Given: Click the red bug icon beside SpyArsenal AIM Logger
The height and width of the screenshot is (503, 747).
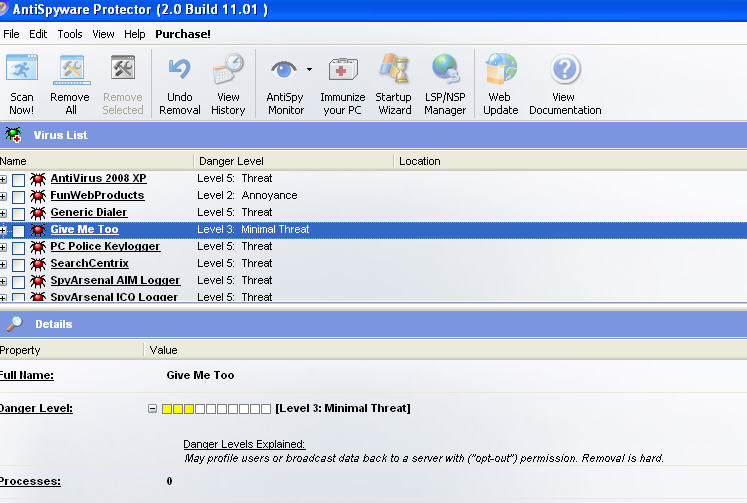Looking at the screenshot, I should point(38,281).
